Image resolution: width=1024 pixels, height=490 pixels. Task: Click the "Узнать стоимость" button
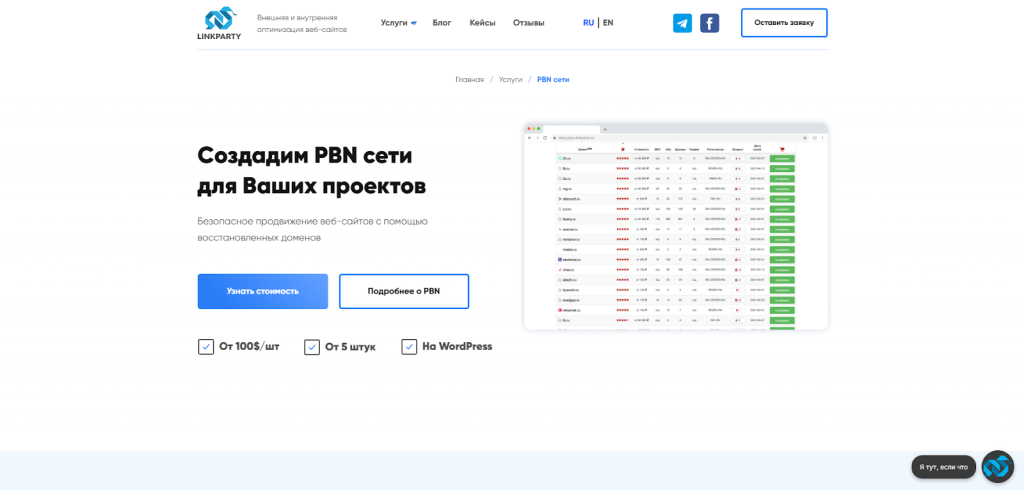[x=262, y=291]
